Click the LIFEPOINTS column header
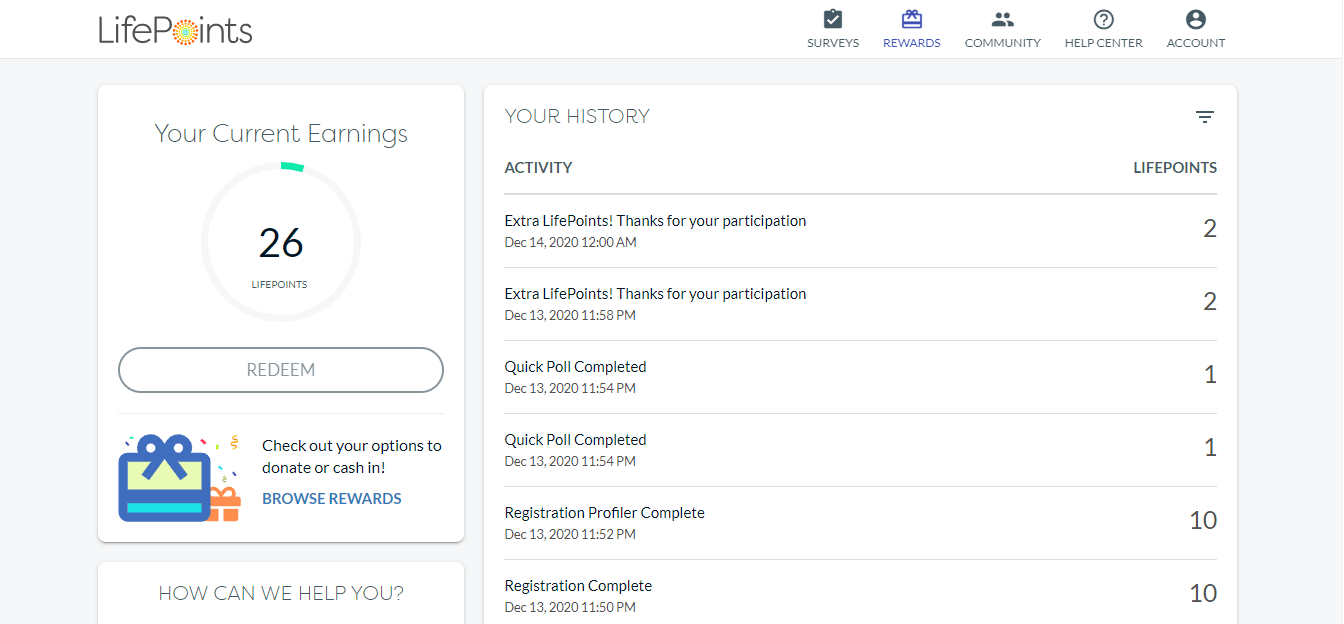 coord(1175,168)
